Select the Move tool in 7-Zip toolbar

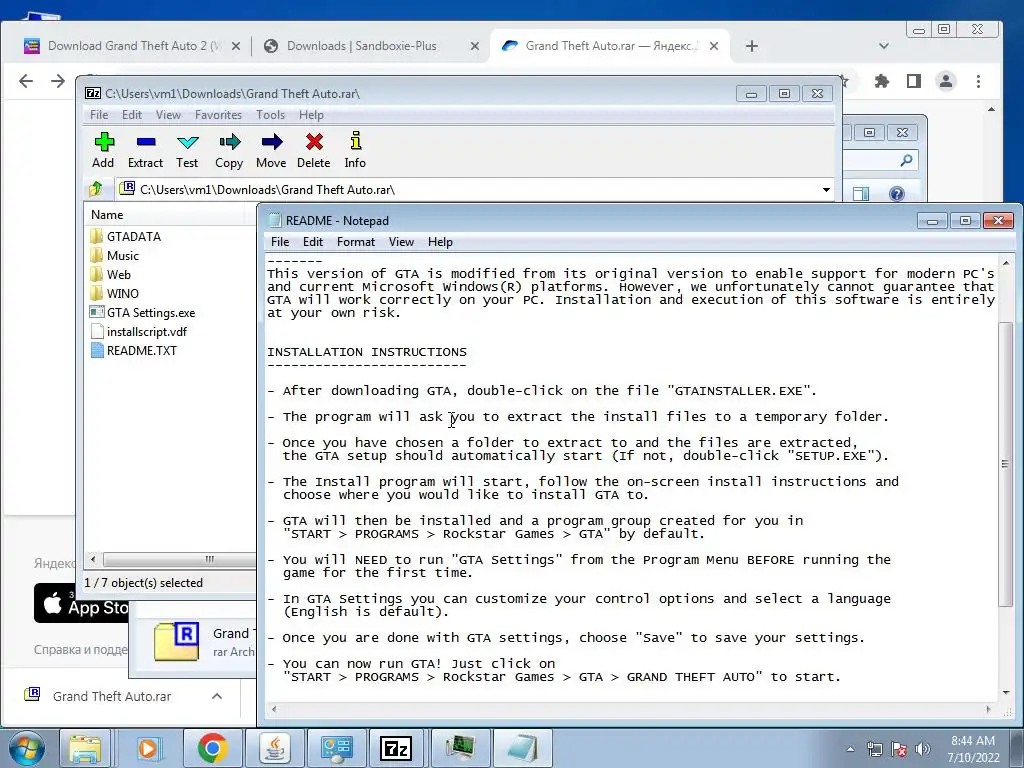tap(271, 150)
